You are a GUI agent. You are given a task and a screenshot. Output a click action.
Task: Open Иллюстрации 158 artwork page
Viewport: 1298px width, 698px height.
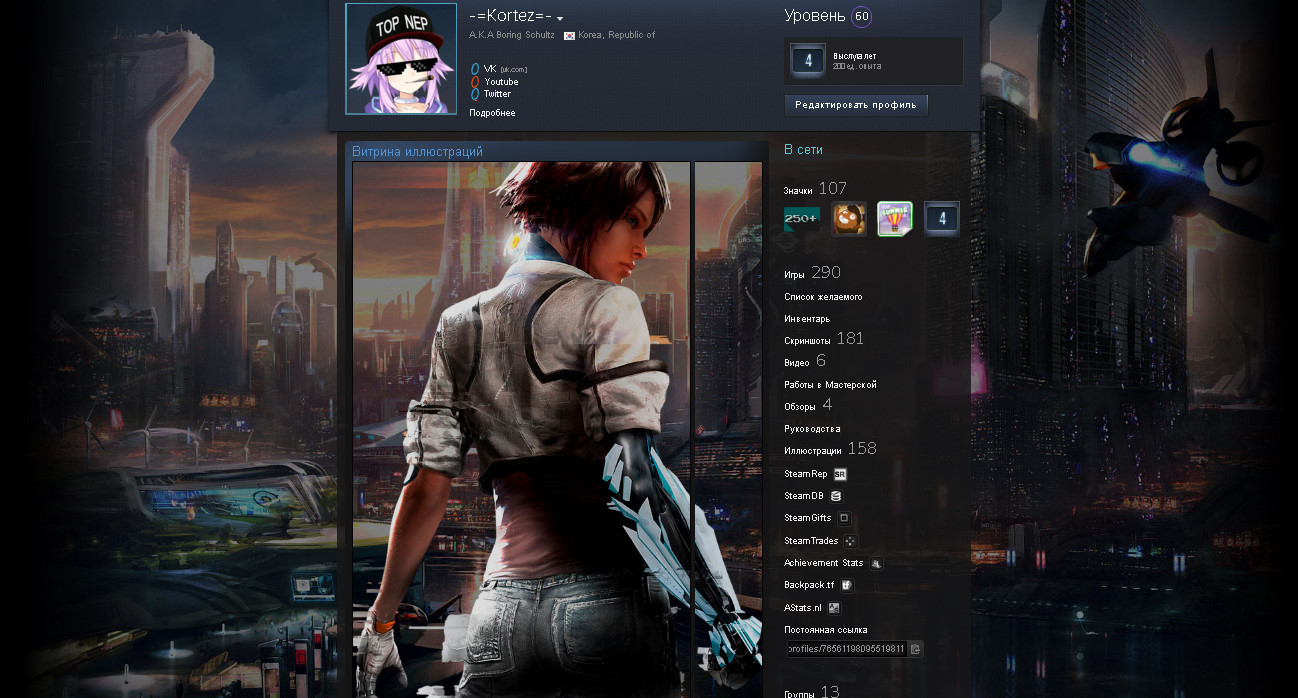pyautogui.click(x=830, y=449)
